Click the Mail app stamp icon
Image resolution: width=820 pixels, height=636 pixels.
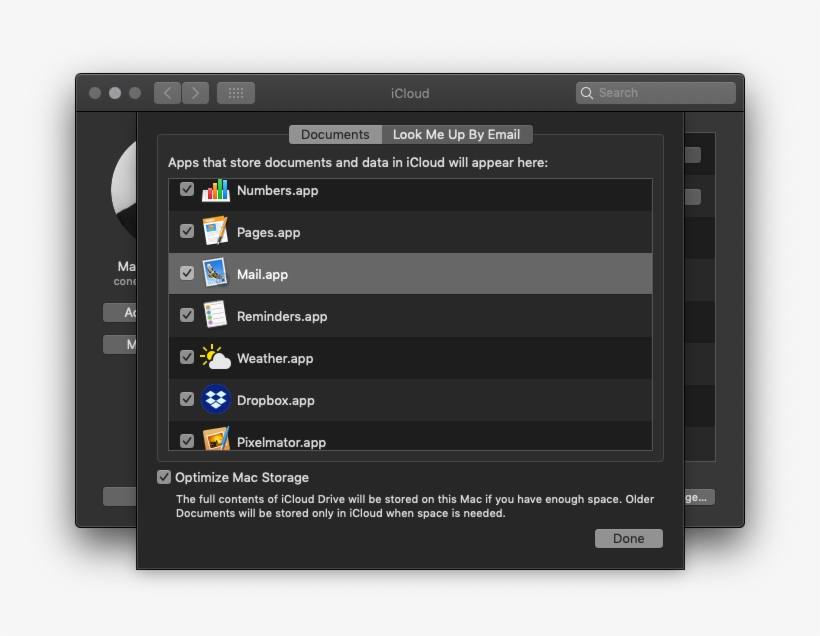(216, 274)
